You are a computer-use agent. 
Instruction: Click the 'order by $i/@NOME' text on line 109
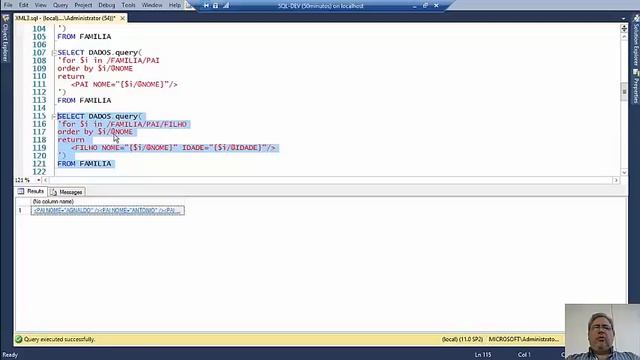tap(95, 69)
